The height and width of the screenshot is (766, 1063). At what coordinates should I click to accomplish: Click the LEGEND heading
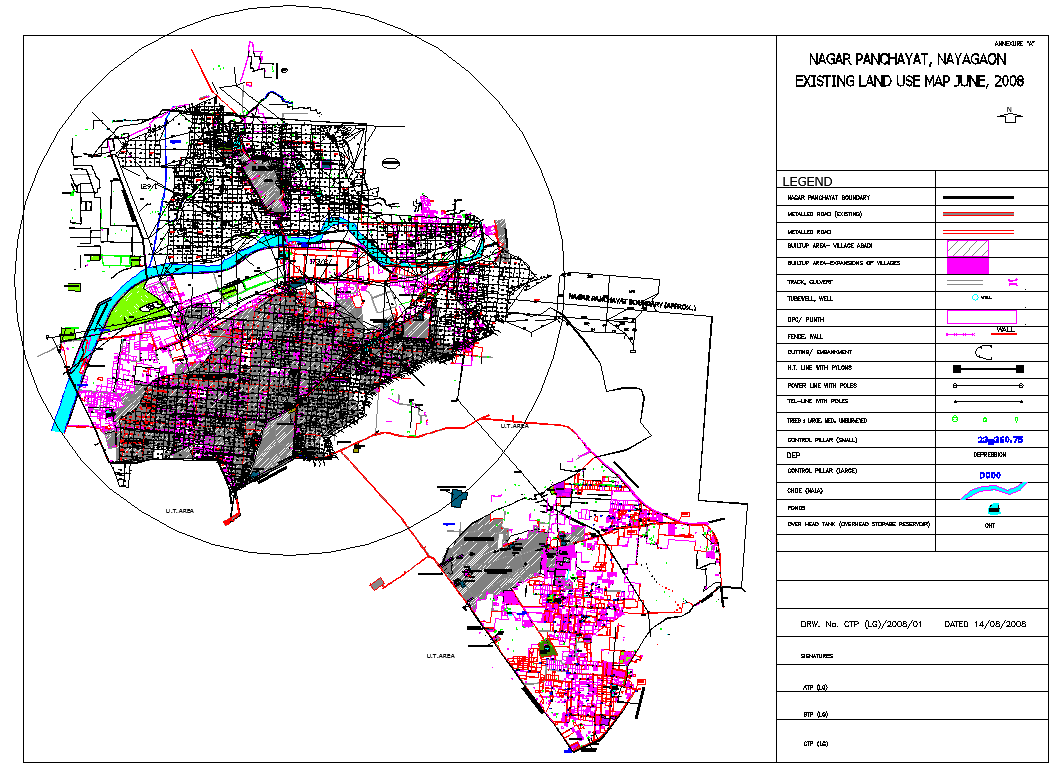pos(806,182)
